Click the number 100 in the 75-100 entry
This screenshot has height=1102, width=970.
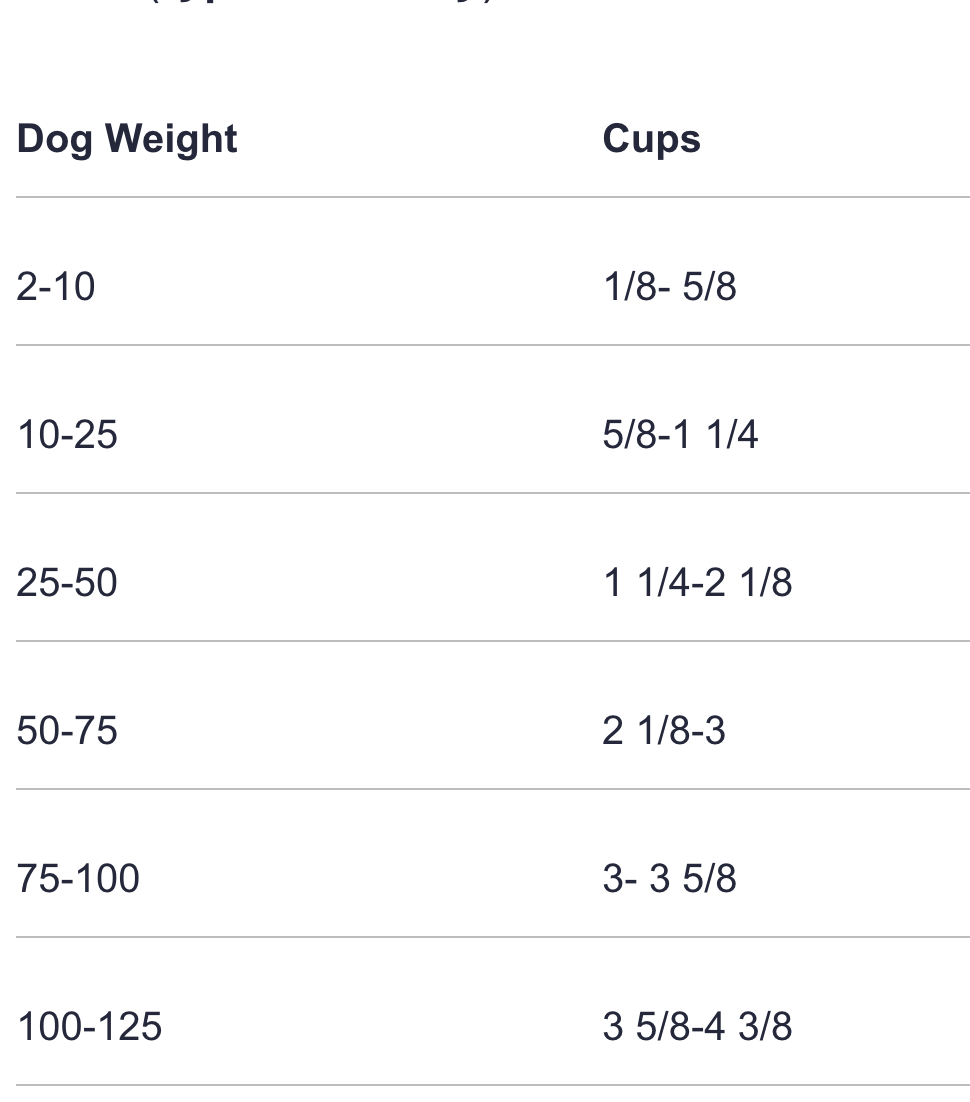(x=106, y=879)
